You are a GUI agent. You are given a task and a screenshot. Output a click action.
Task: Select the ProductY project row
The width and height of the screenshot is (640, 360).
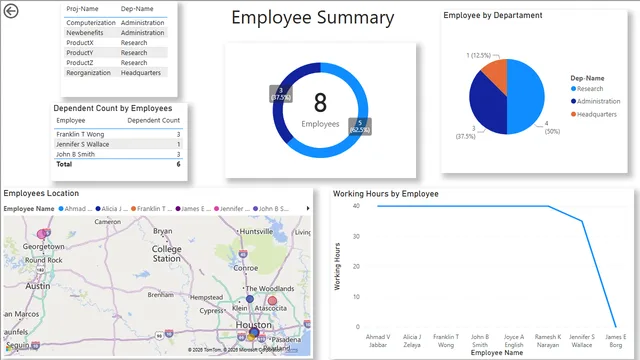(116, 53)
